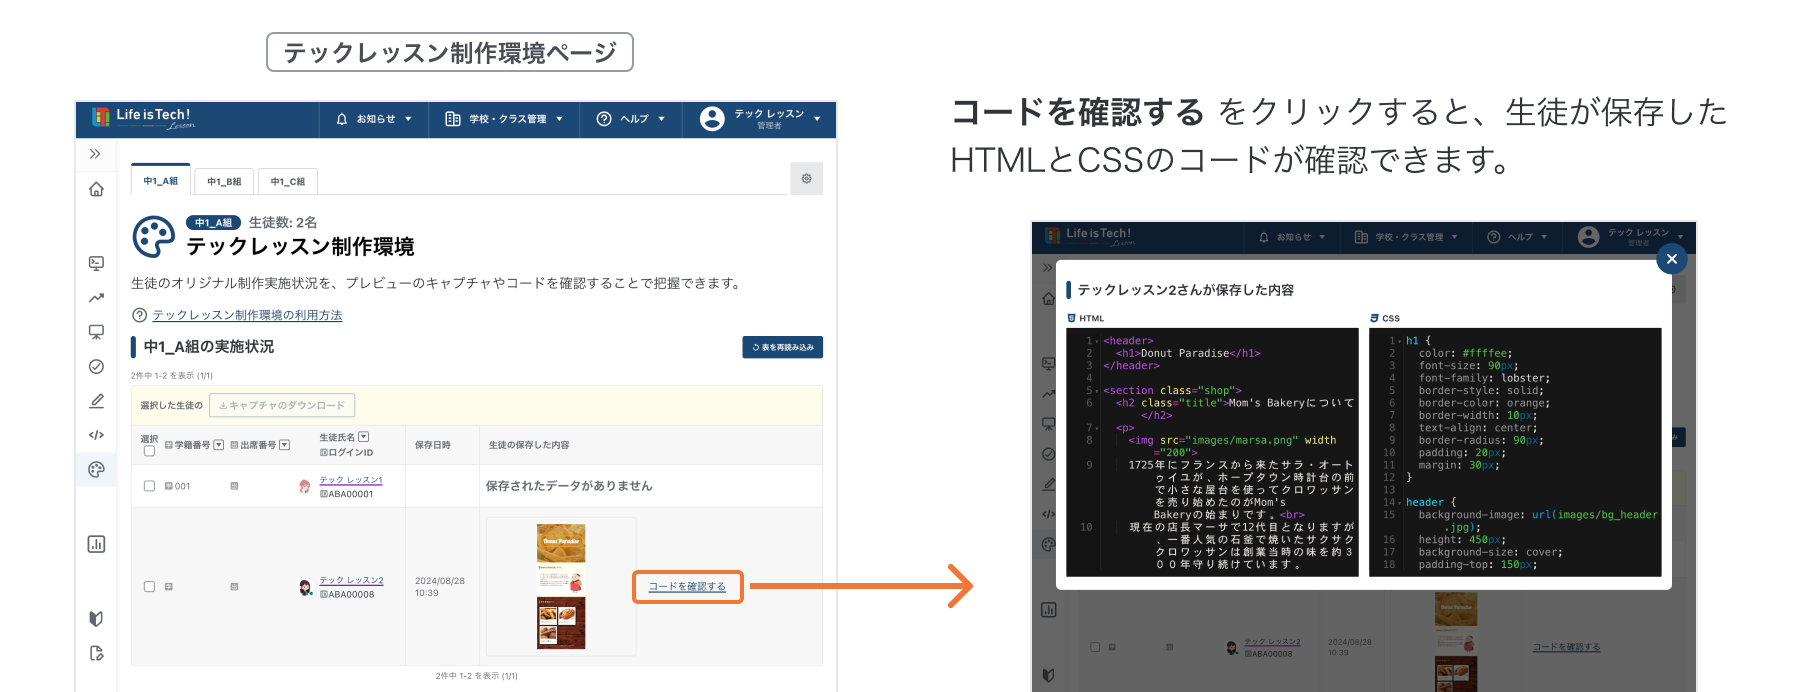Click the 保存されたデータがありません text
This screenshot has height=692, width=1820.
point(569,486)
